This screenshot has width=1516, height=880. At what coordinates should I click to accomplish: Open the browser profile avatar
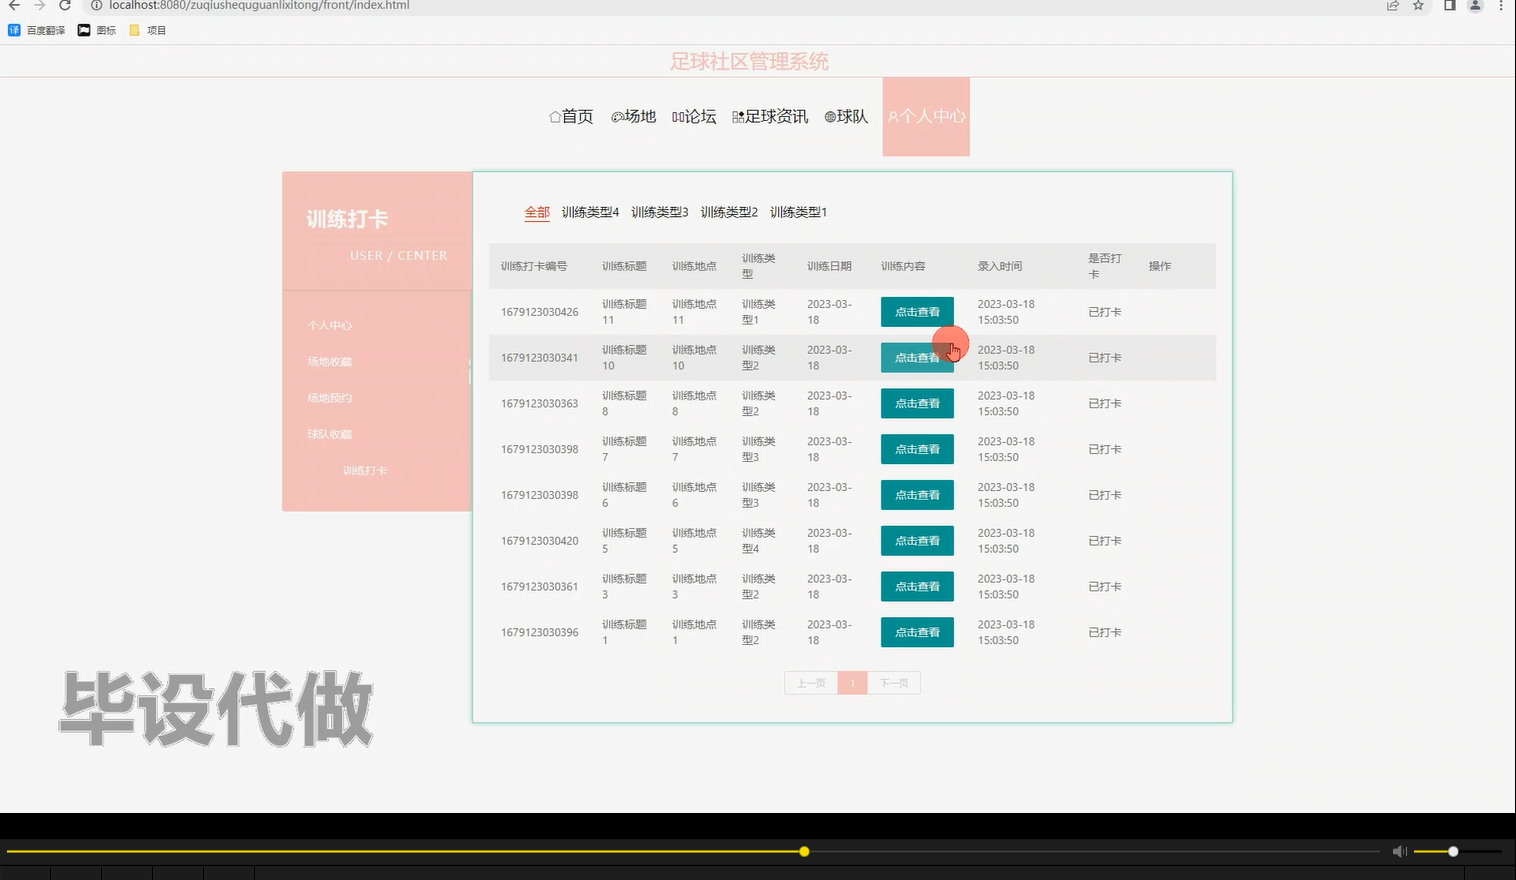point(1475,5)
